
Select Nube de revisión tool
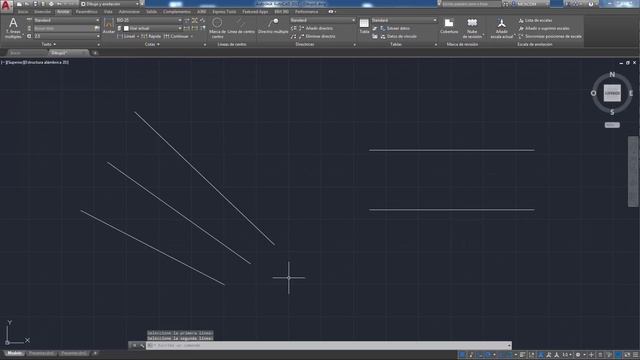(472, 28)
